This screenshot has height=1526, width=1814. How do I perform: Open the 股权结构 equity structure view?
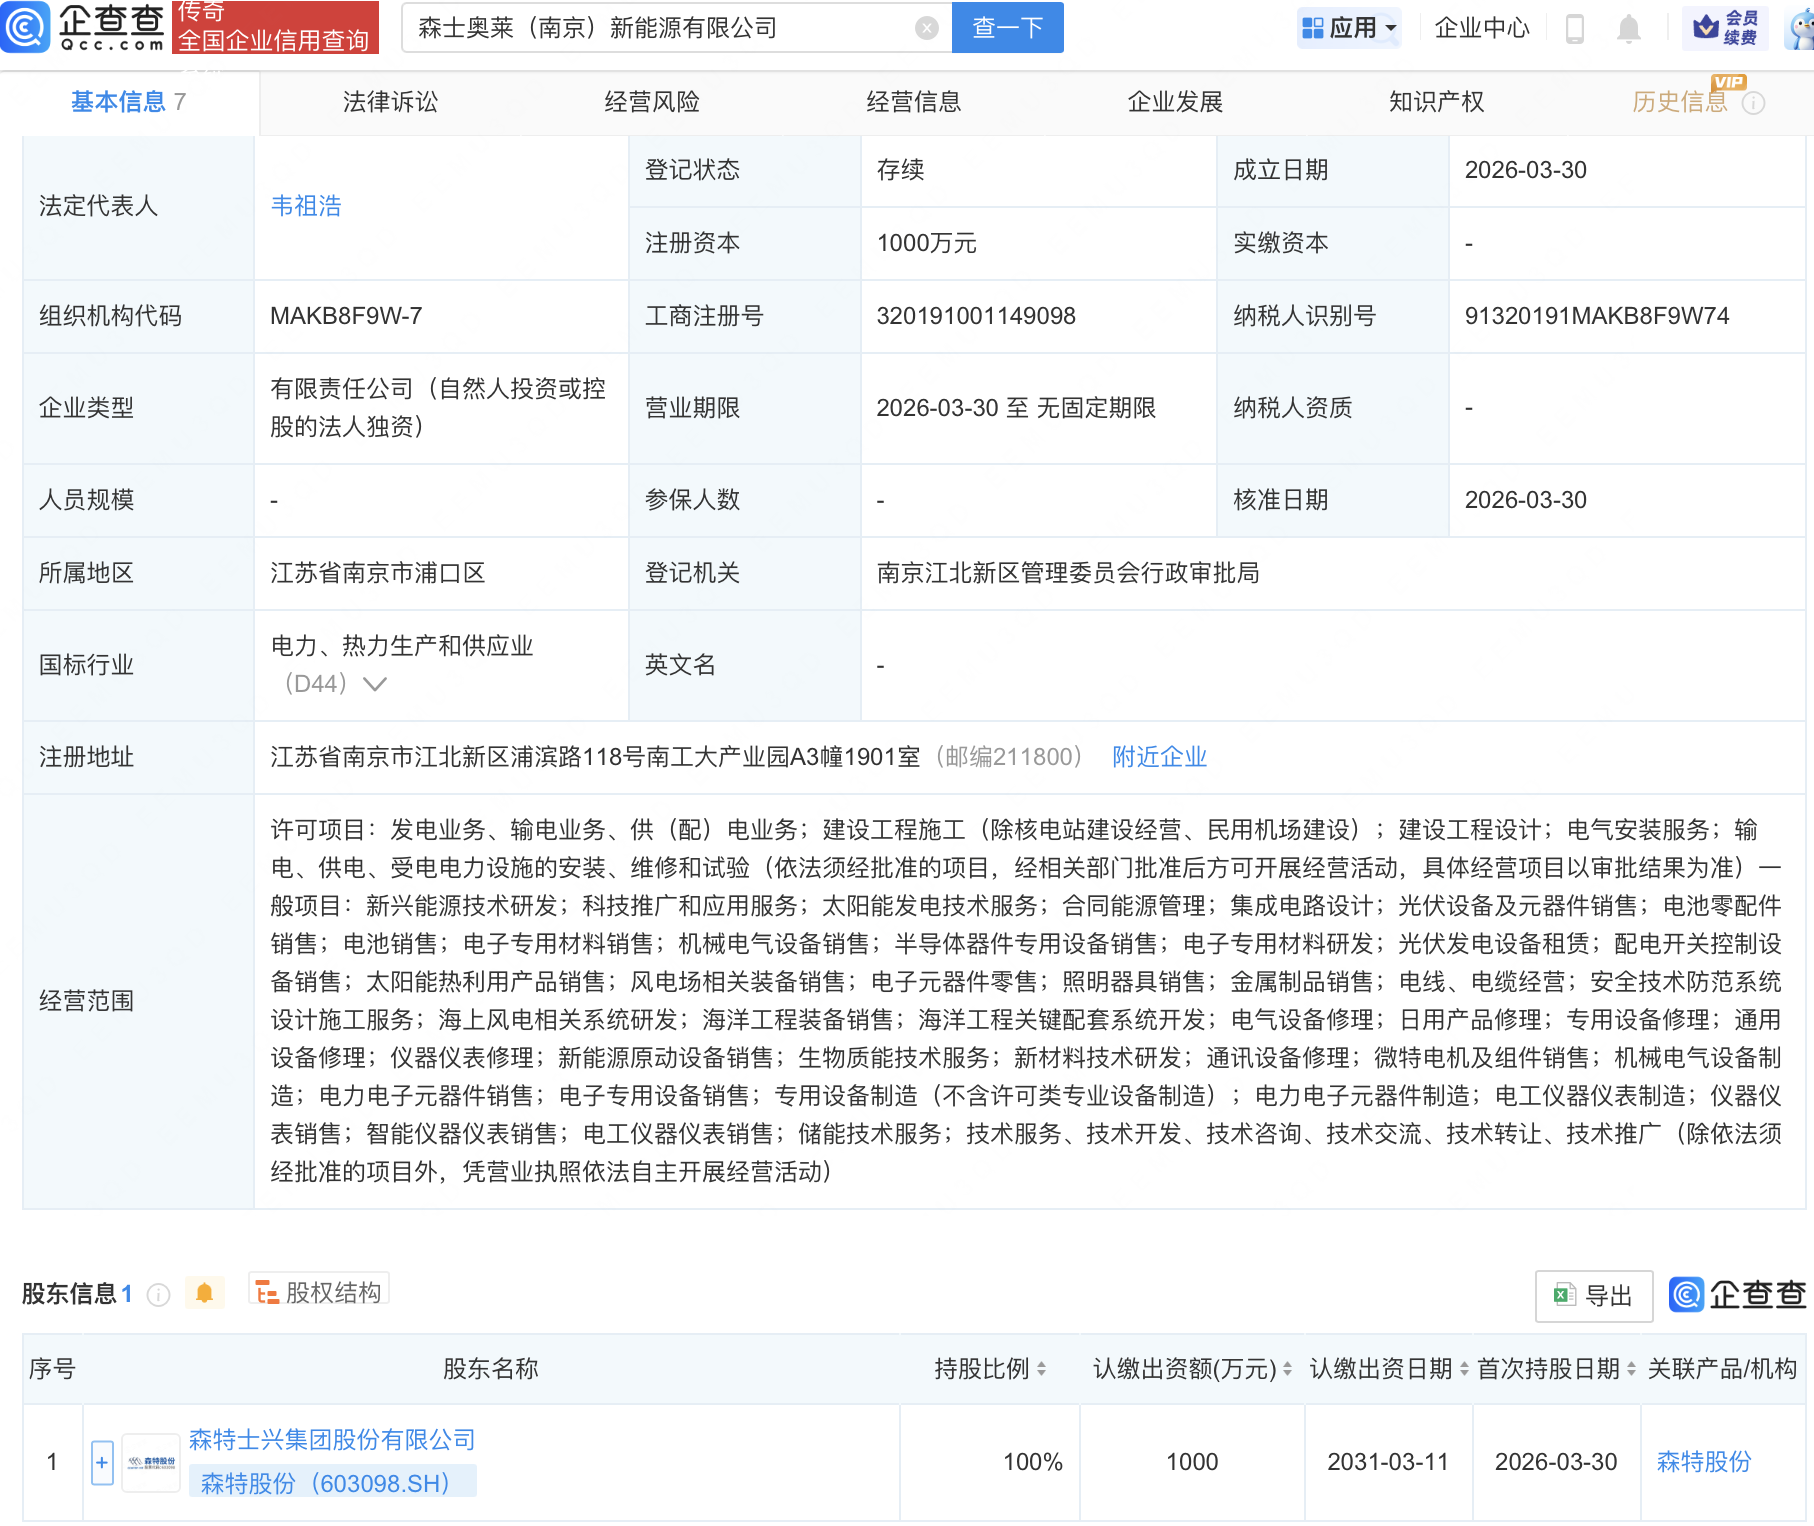(318, 1290)
